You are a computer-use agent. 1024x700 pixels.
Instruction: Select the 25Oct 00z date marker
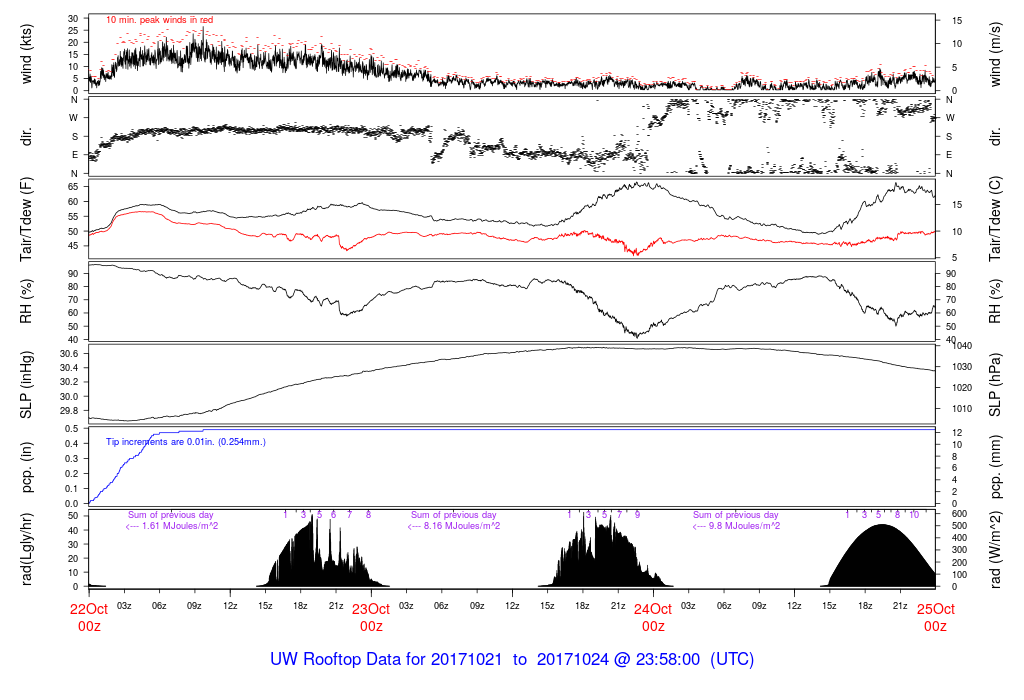(935, 617)
